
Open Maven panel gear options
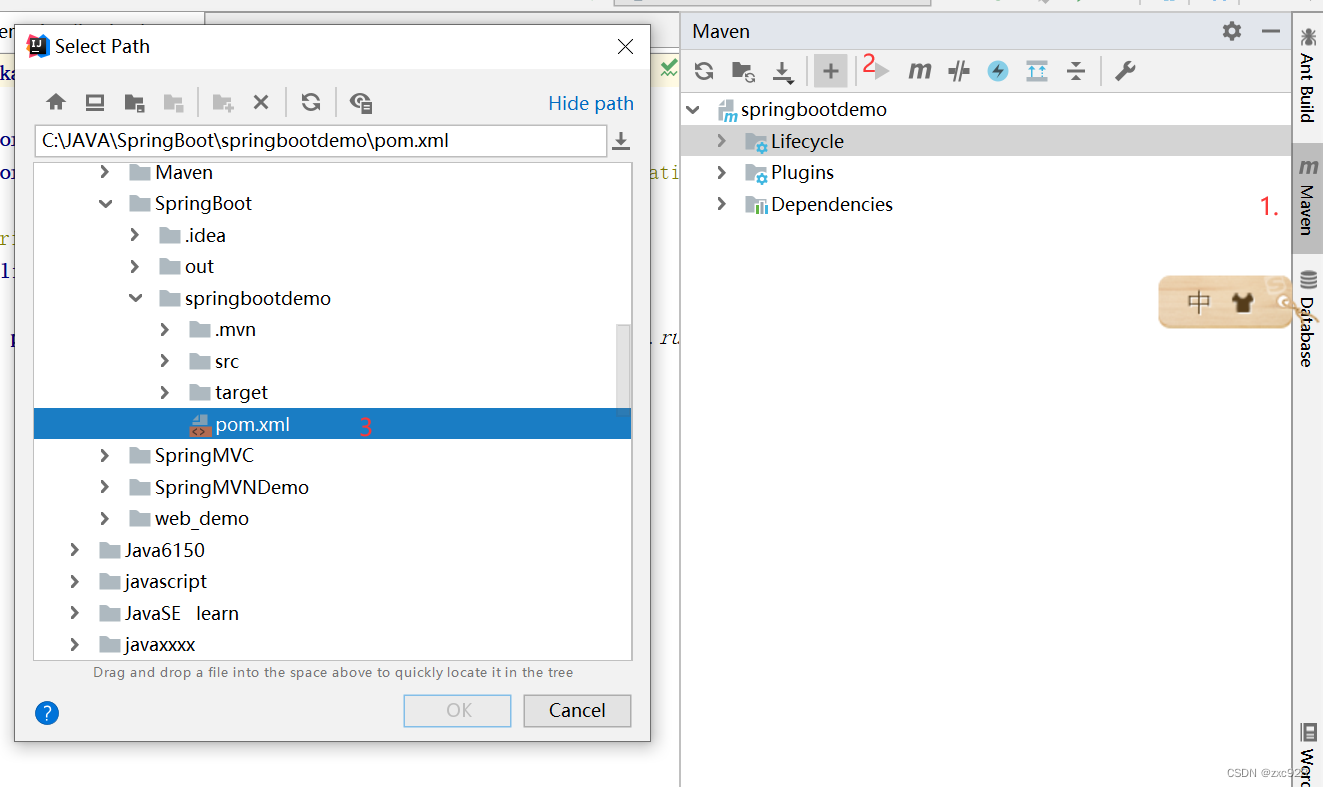(x=1232, y=31)
